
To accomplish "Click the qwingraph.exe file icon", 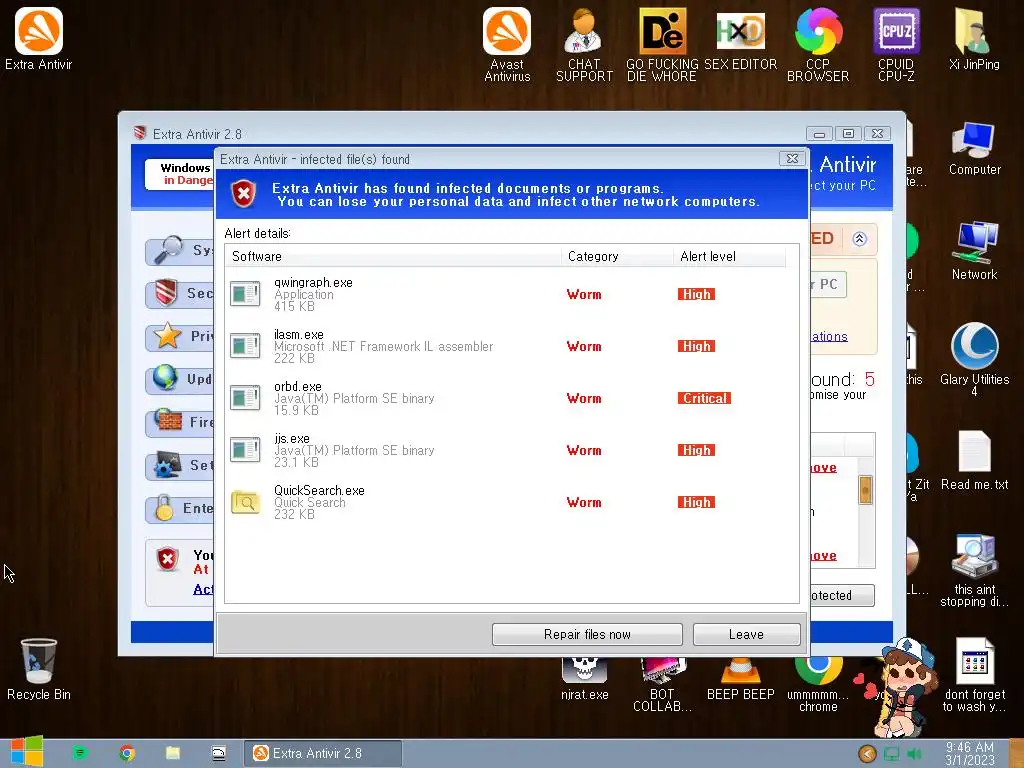I will [x=245, y=294].
